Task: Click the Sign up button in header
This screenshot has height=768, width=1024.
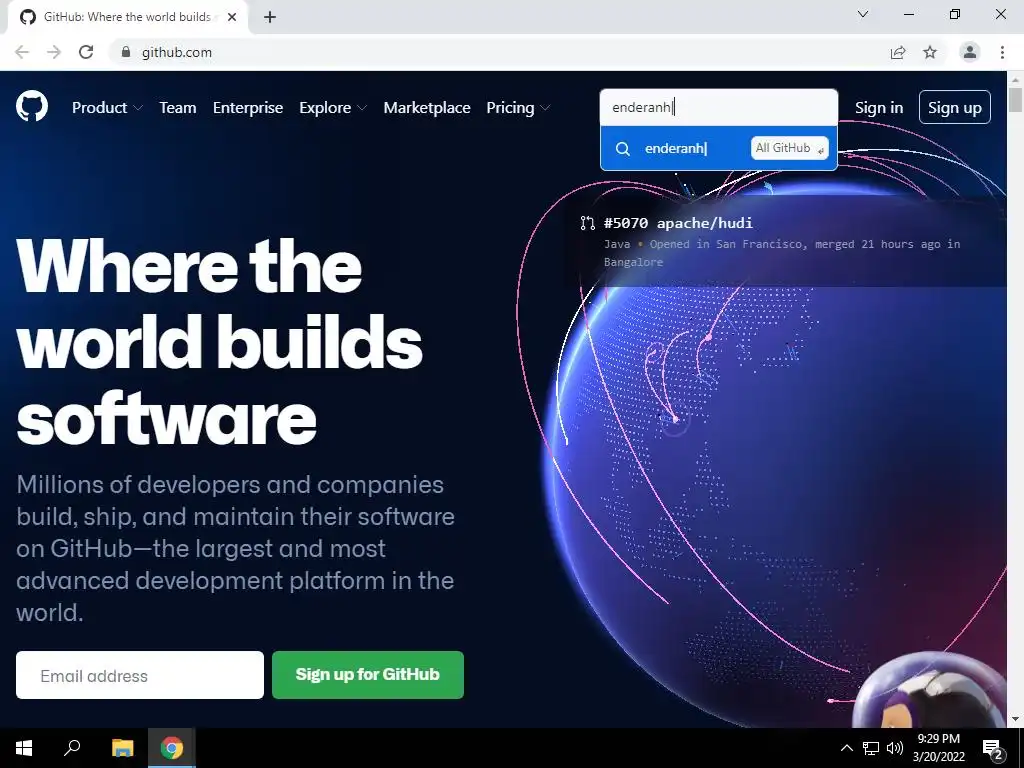Action: pos(955,107)
